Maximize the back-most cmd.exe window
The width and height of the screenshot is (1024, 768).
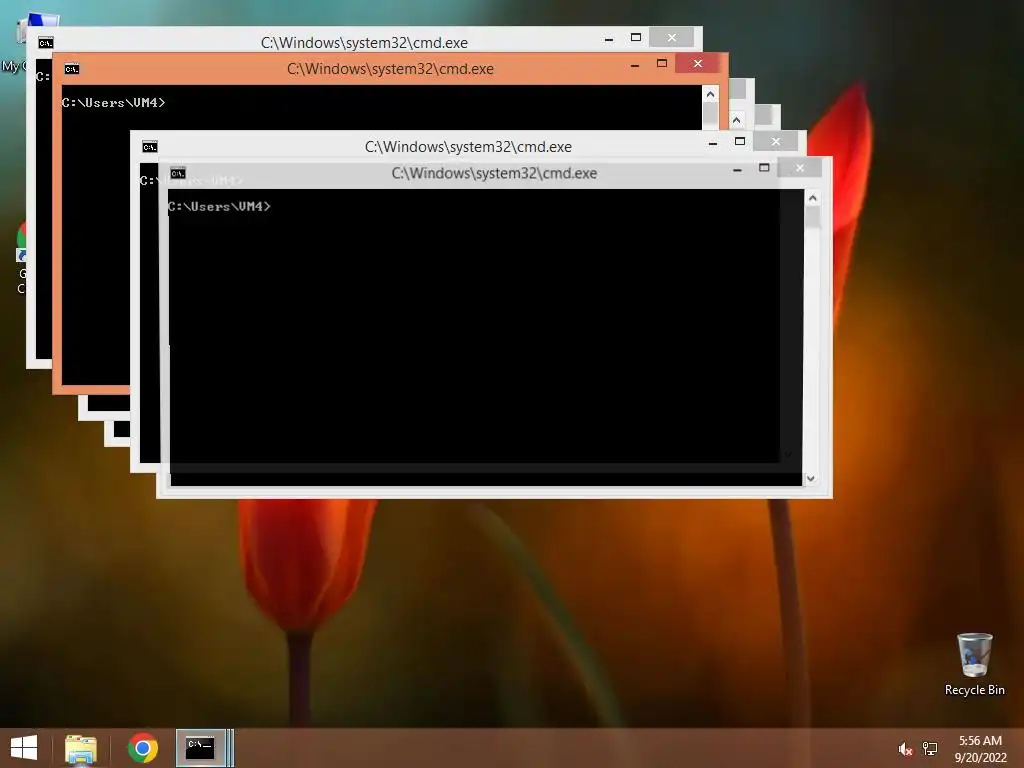[635, 37]
